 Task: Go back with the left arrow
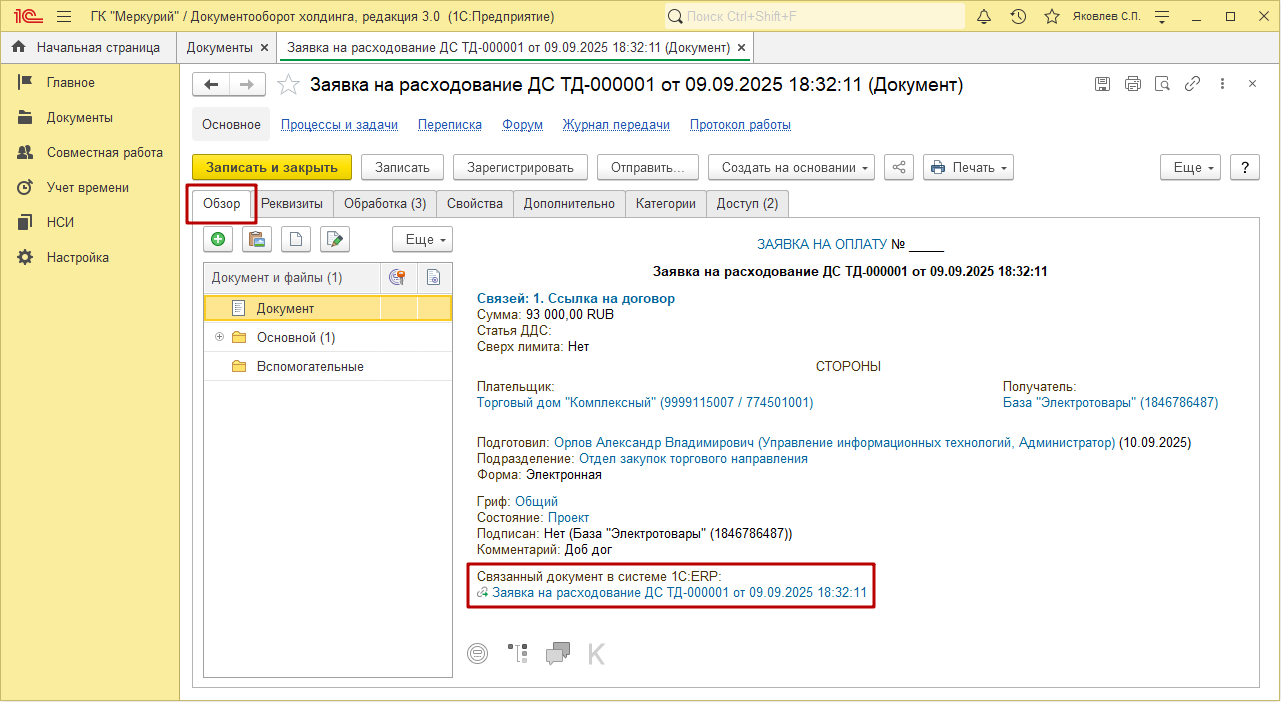coord(211,85)
